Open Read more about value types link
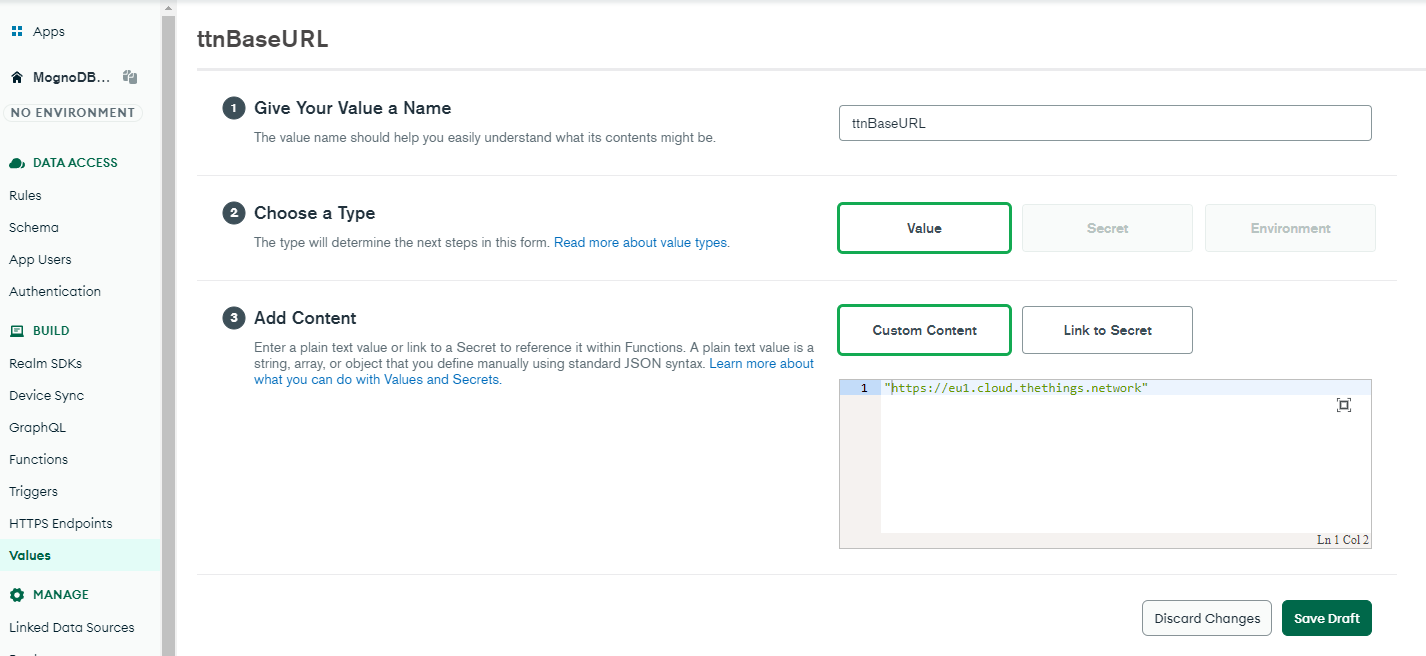The width and height of the screenshot is (1426, 656). tap(641, 242)
